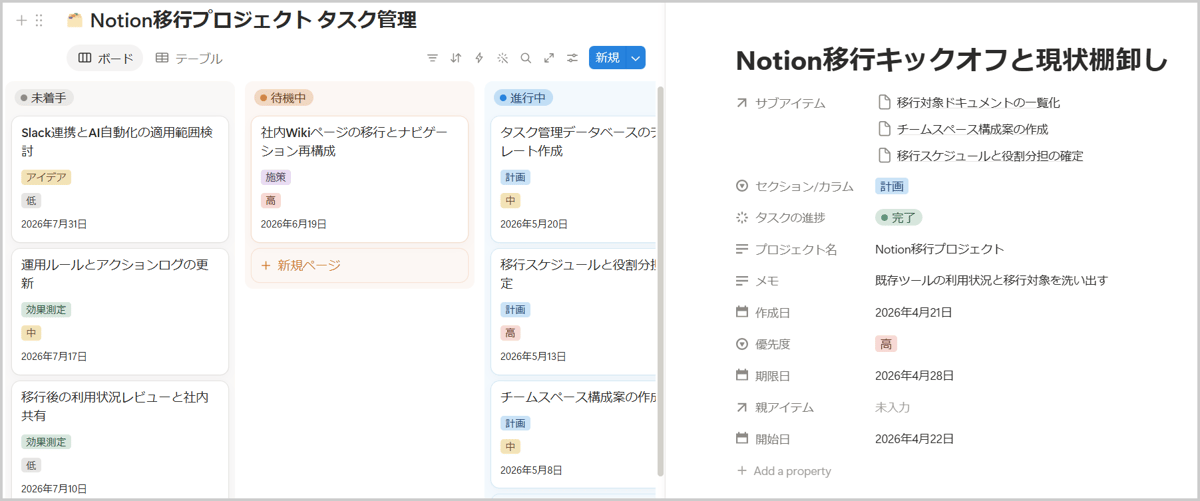
Task: Click the 優先度 select property icon
Action: pyautogui.click(x=742, y=344)
